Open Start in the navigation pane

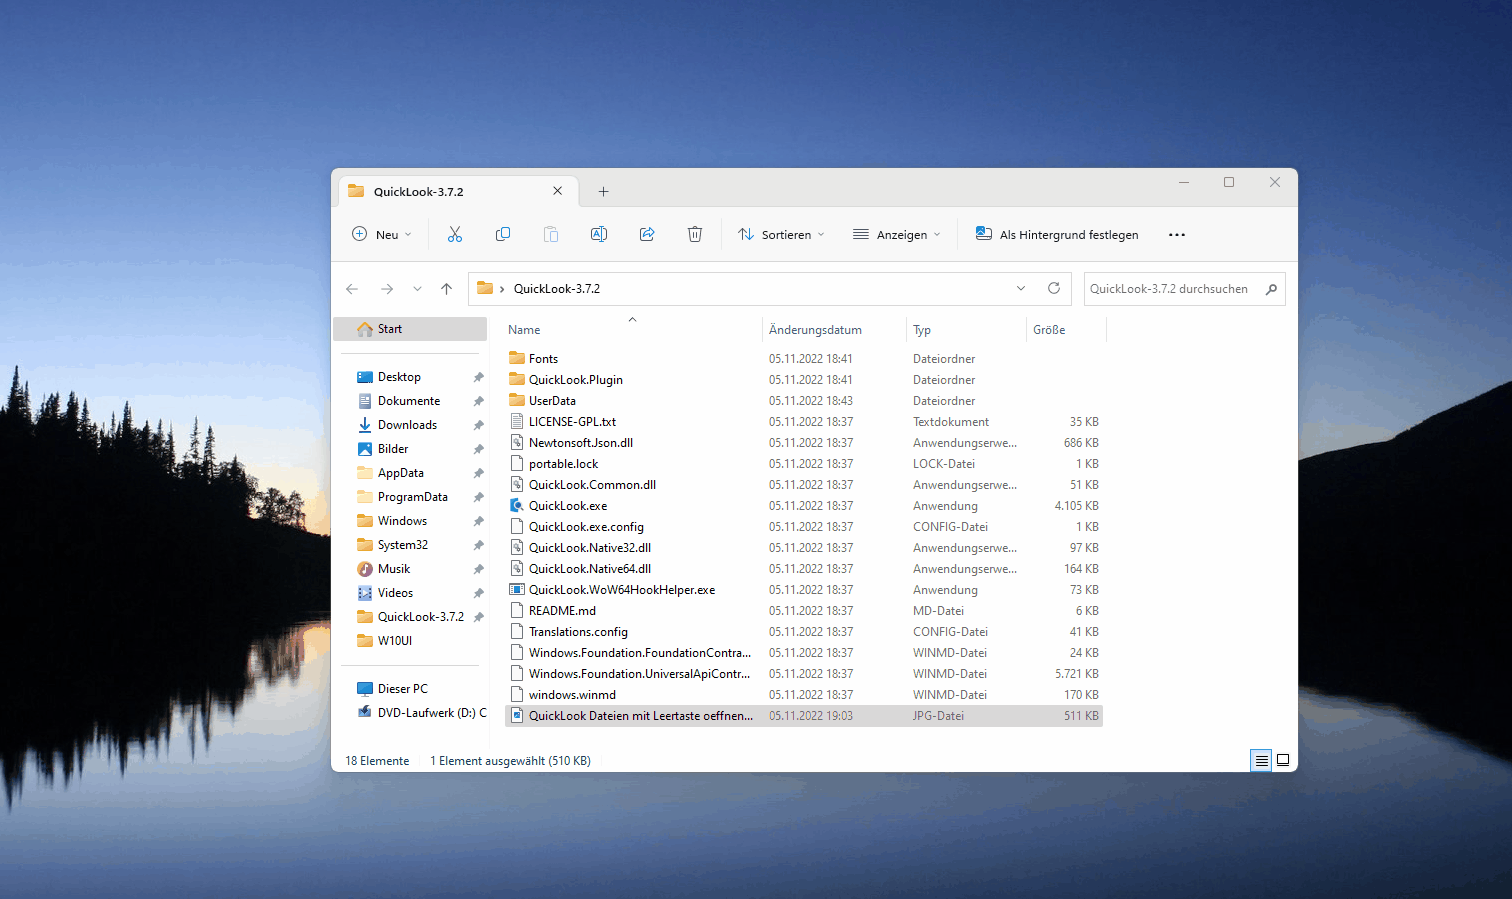[410, 329]
